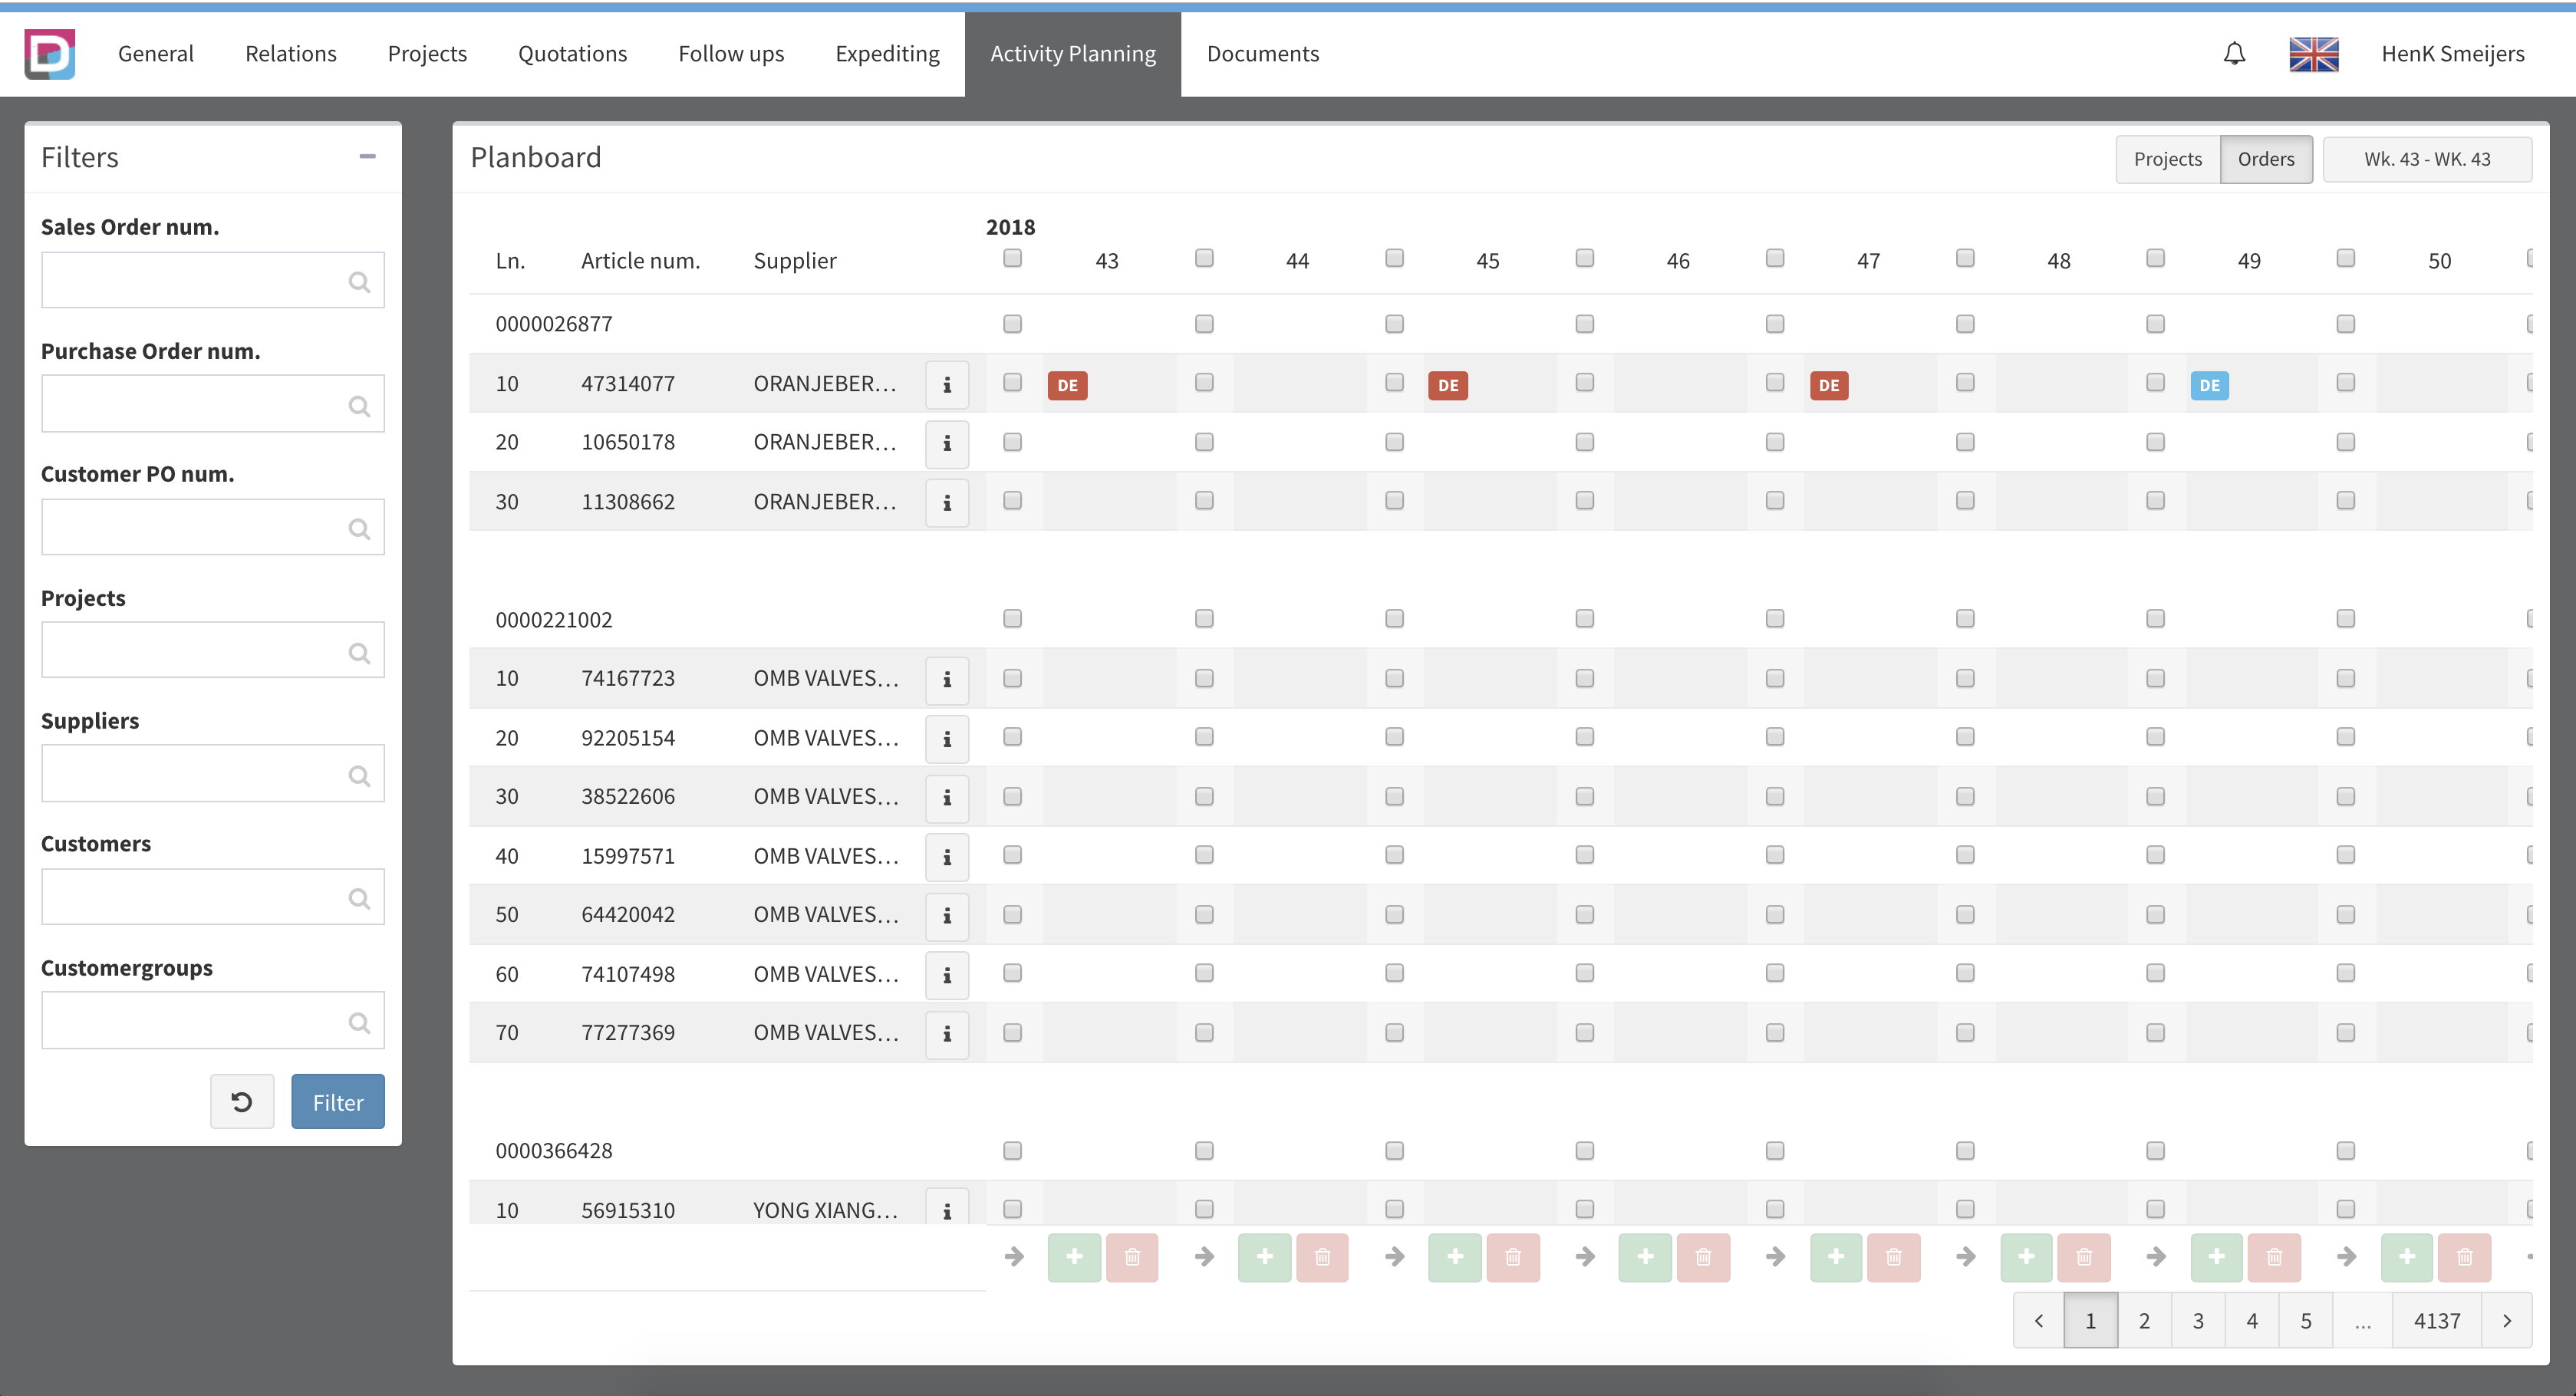Click the move arrow under week 49
Screen dimensions: 2576x1396
point(2156,1257)
